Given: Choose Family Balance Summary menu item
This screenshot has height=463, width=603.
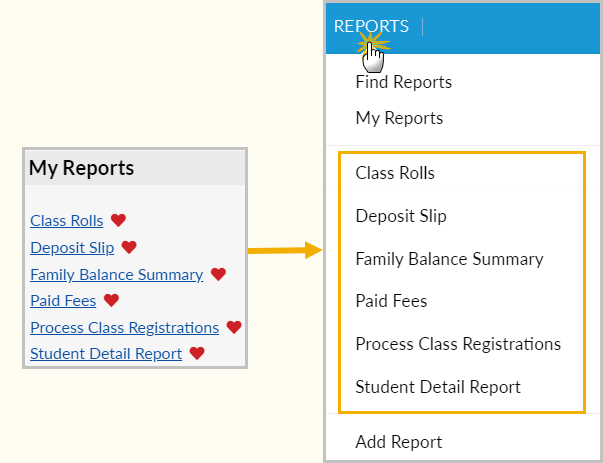Looking at the screenshot, I should 449,259.
